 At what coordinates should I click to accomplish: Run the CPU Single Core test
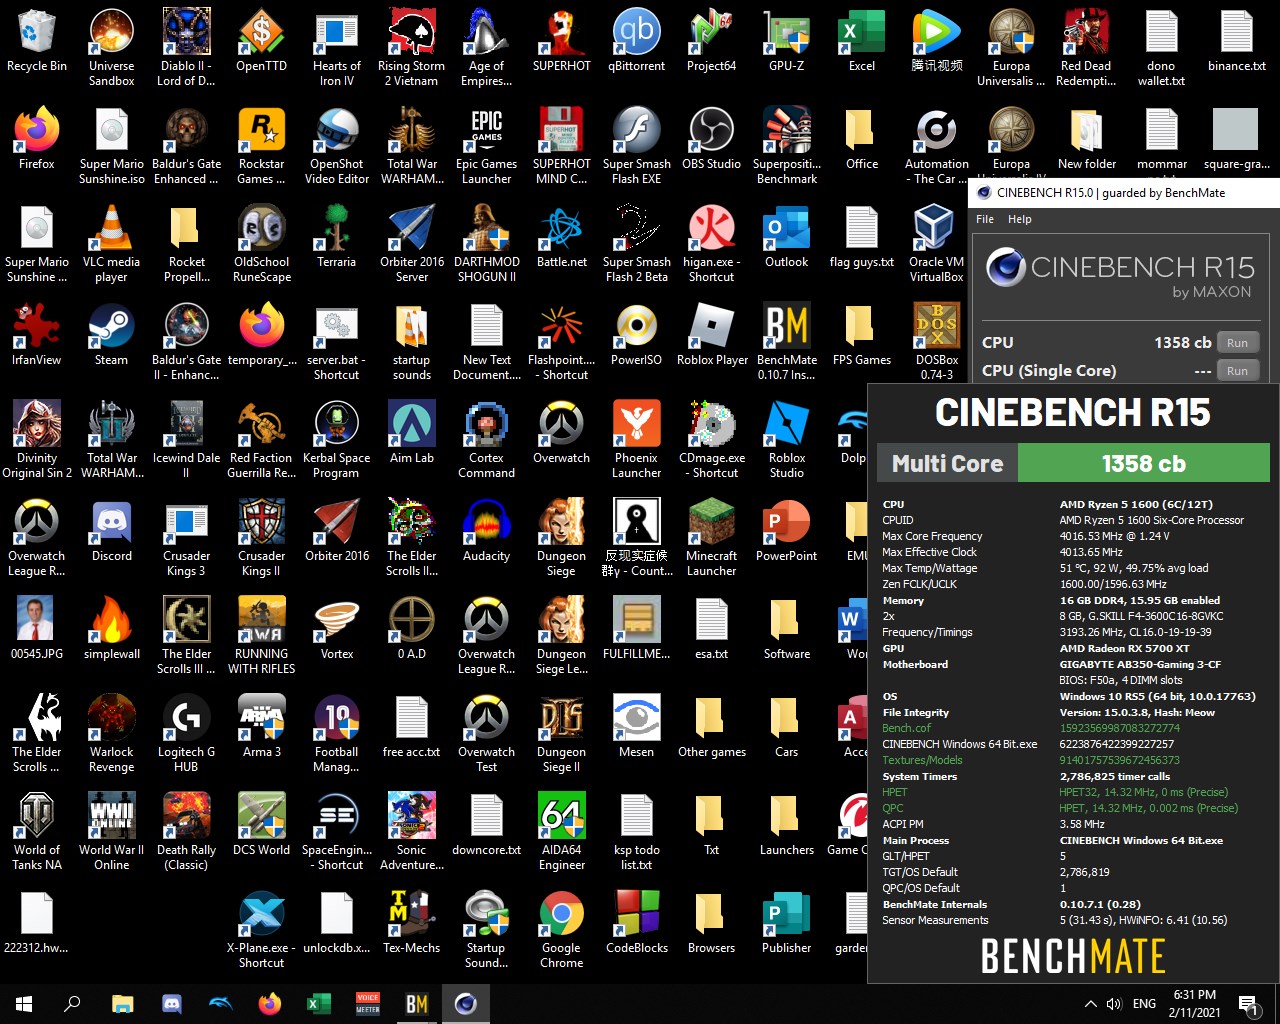point(1238,370)
